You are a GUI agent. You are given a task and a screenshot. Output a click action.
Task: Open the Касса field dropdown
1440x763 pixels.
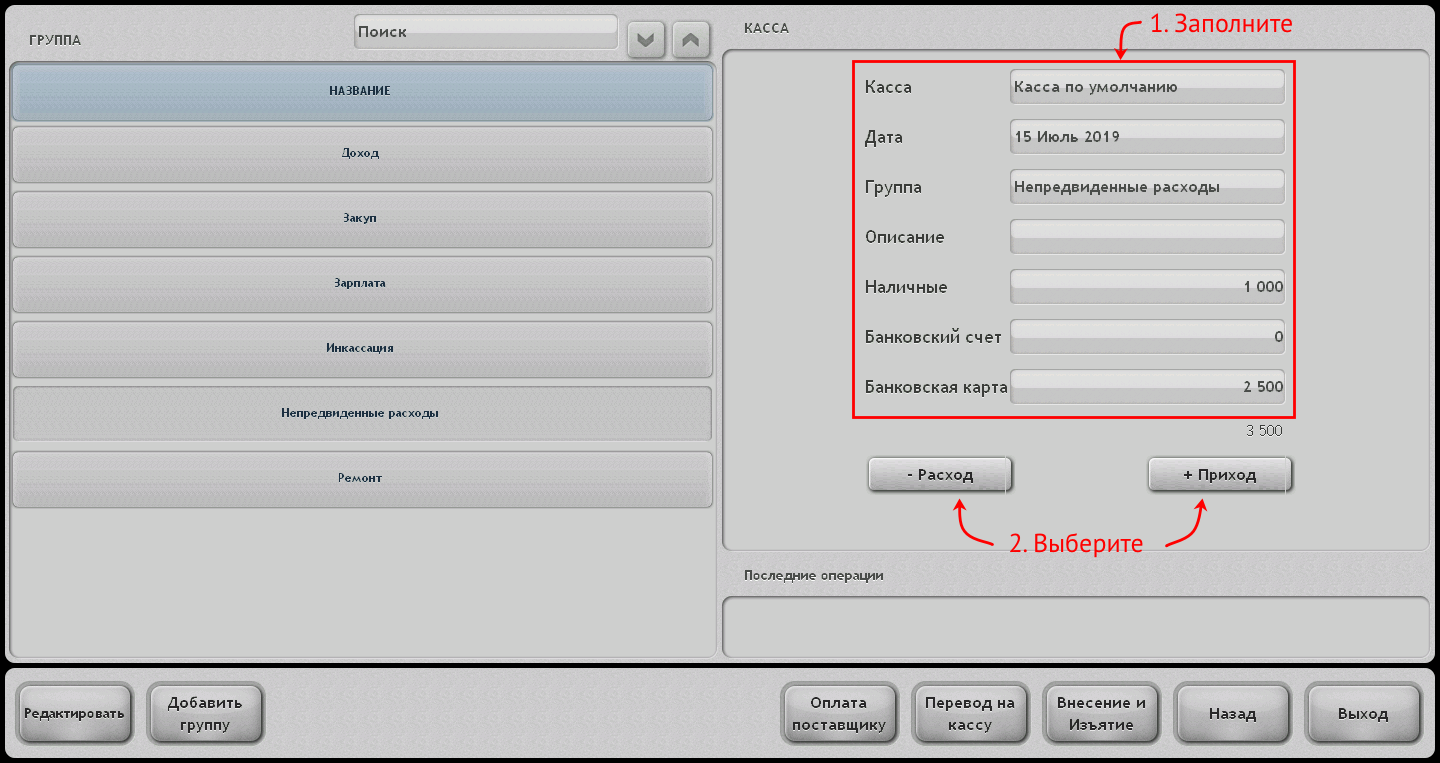click(x=1147, y=87)
